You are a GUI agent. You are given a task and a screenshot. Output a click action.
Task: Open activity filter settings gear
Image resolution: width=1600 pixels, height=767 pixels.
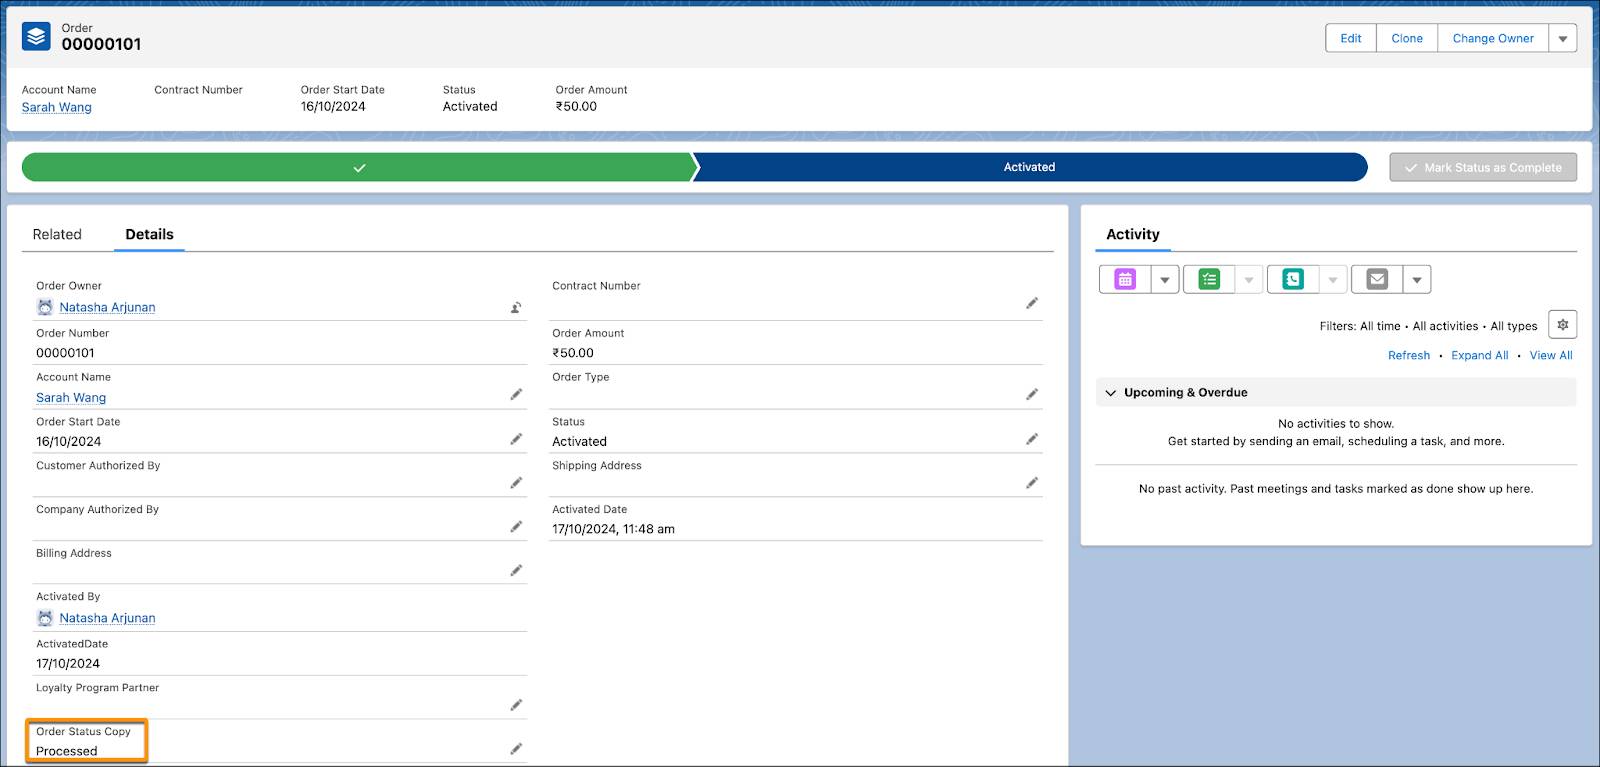pyautogui.click(x=1563, y=325)
